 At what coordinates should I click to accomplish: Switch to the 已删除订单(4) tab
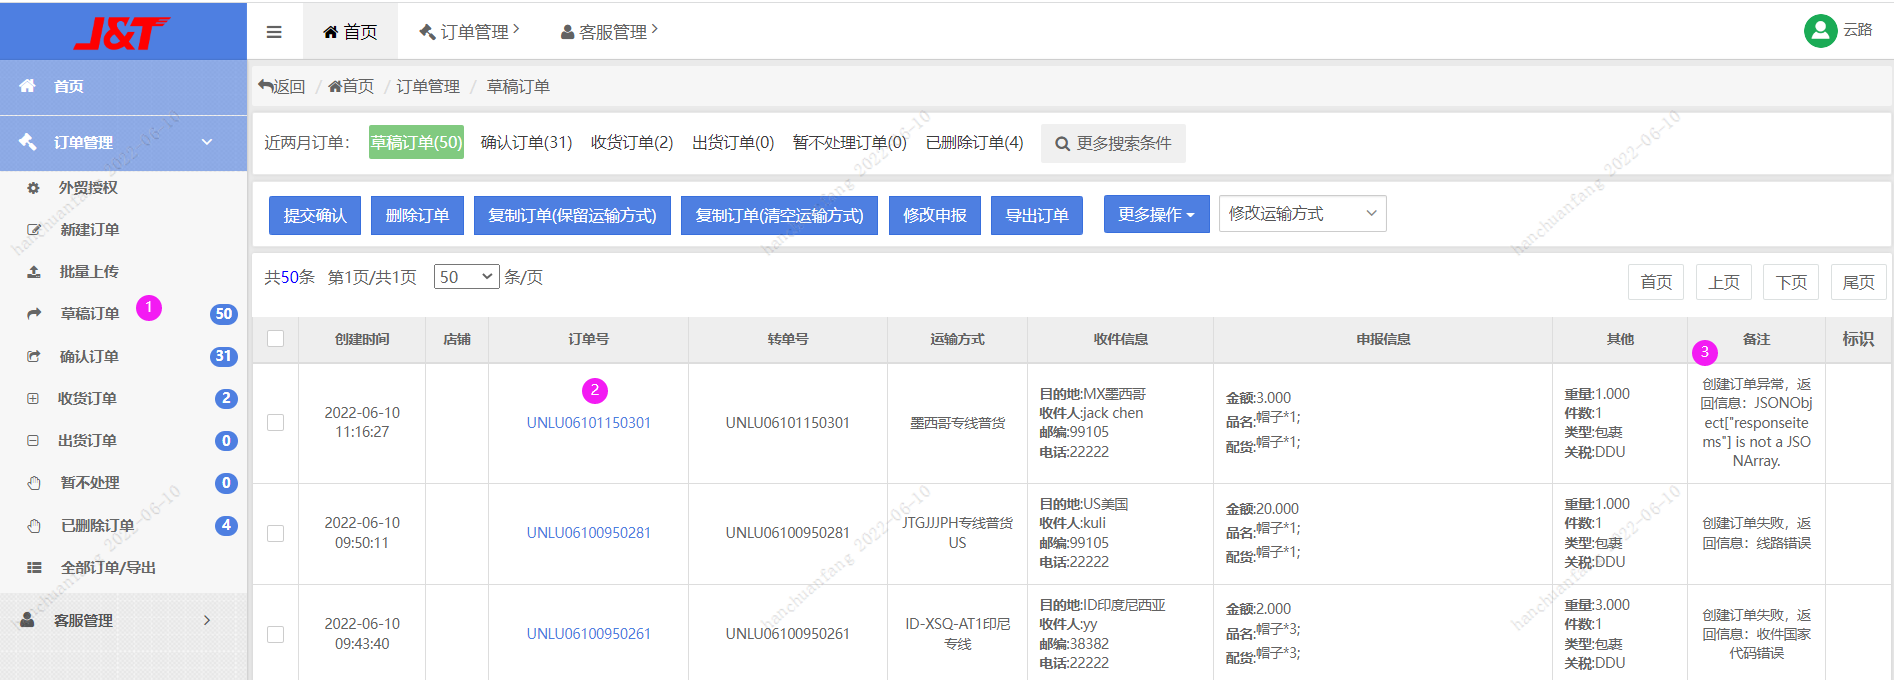click(x=975, y=143)
